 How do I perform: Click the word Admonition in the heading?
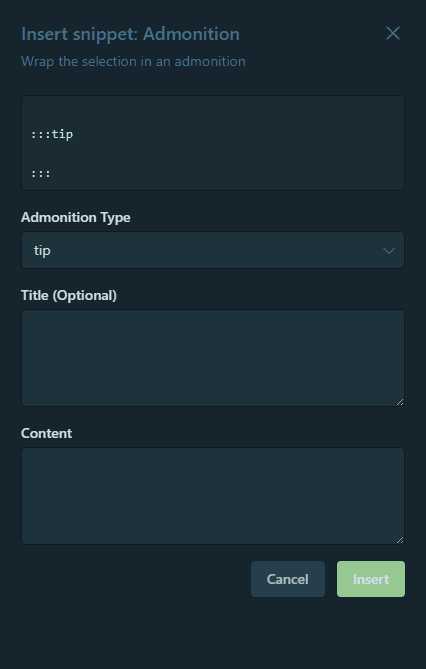191,34
